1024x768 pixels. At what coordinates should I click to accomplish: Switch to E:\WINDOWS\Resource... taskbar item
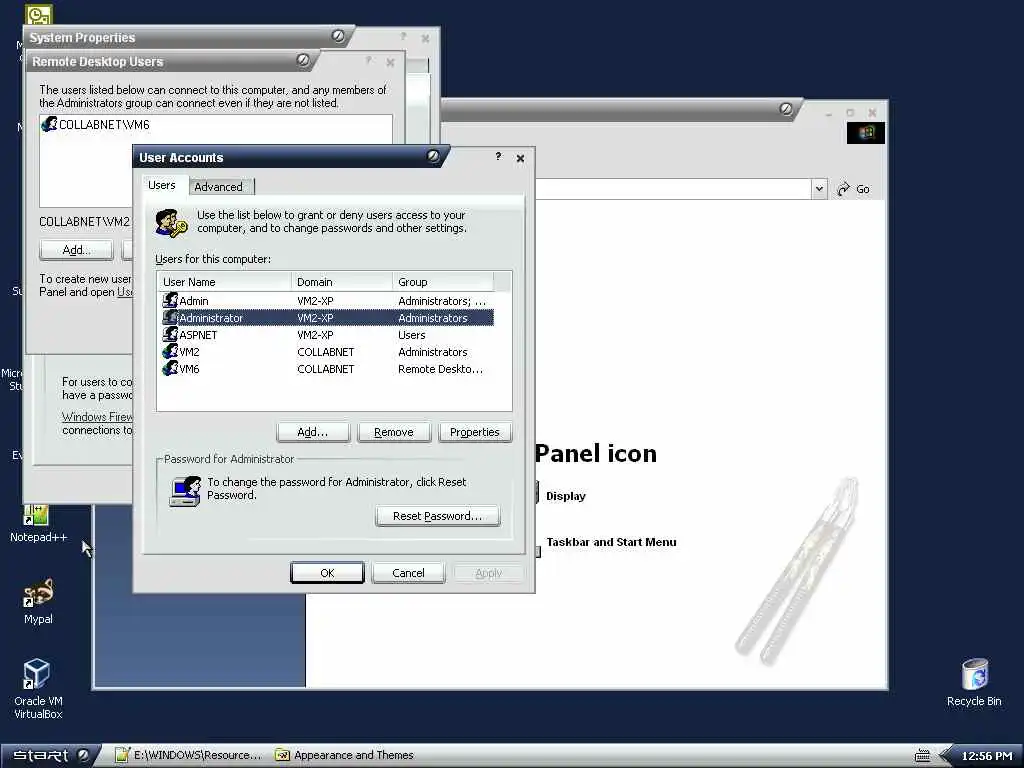[x=188, y=755]
